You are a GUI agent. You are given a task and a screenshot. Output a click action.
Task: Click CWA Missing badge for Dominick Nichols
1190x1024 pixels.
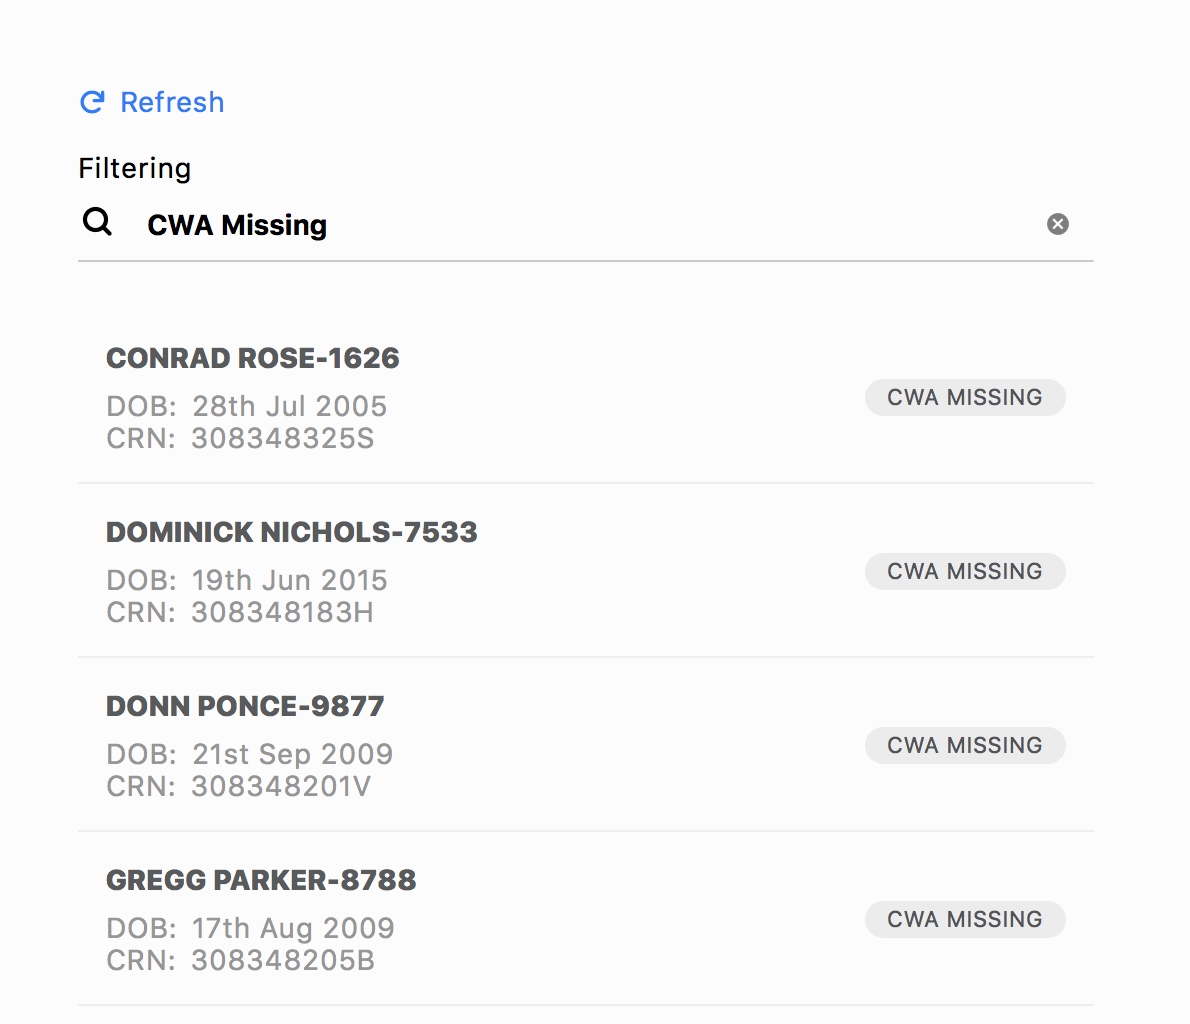(965, 571)
